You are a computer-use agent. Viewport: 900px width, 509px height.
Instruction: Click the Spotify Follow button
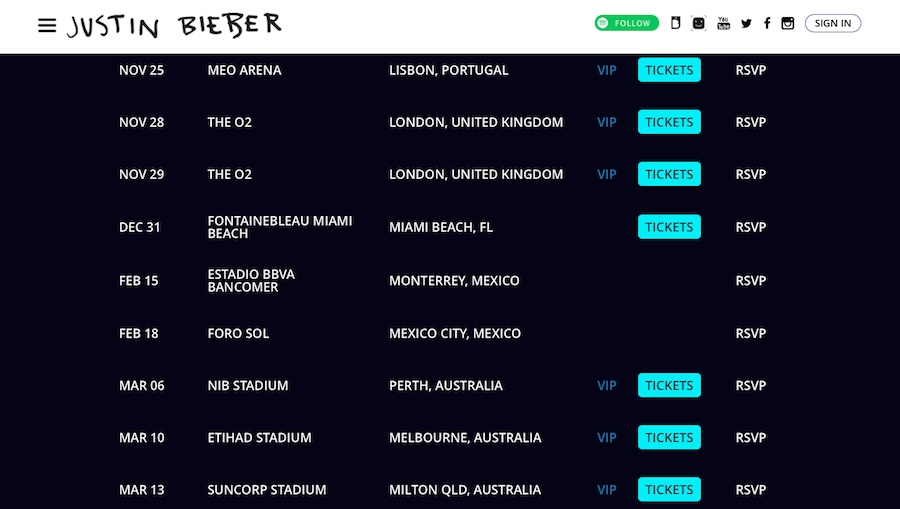pos(626,23)
